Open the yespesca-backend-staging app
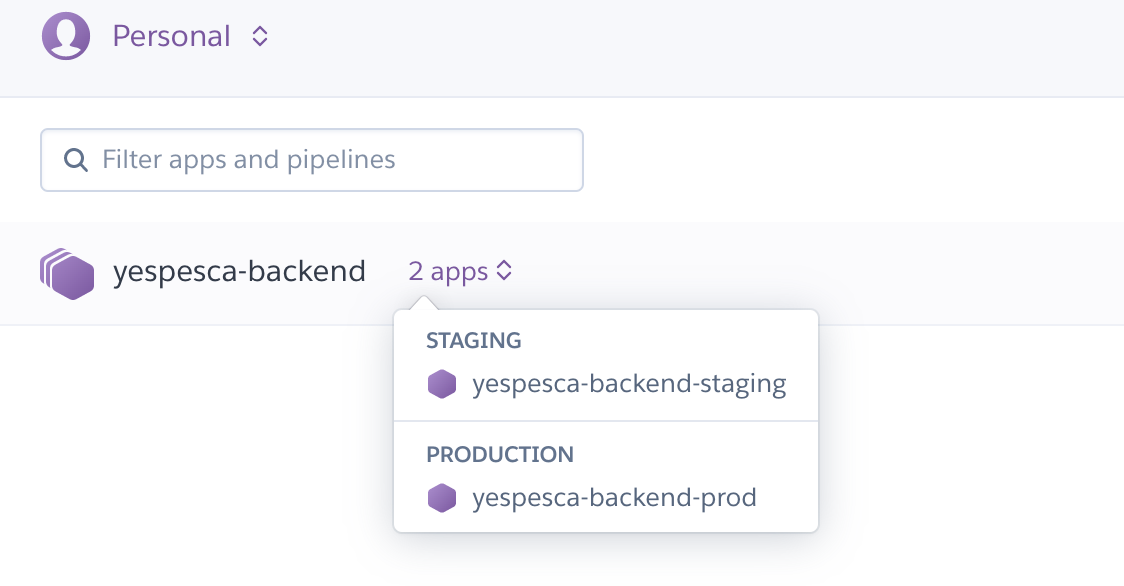 [629, 384]
